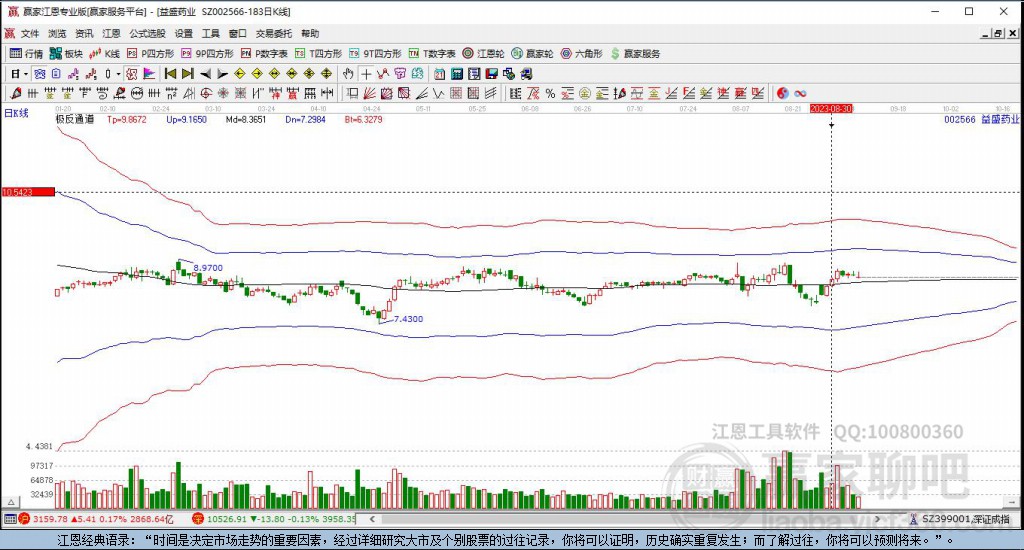Select the hand pan tool
The width and height of the screenshot is (1024, 550).
point(347,74)
